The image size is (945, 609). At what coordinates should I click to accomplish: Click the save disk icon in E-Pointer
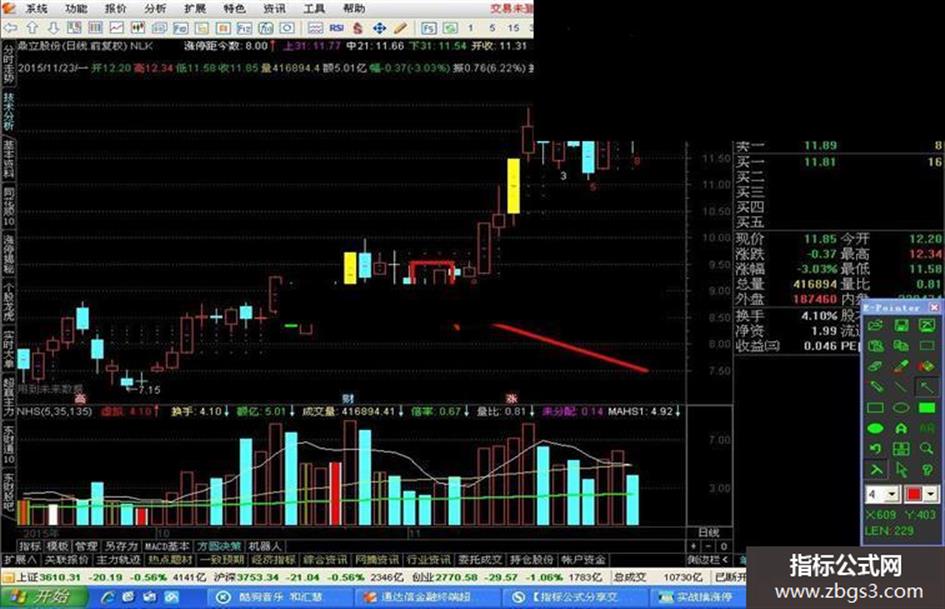(x=902, y=326)
